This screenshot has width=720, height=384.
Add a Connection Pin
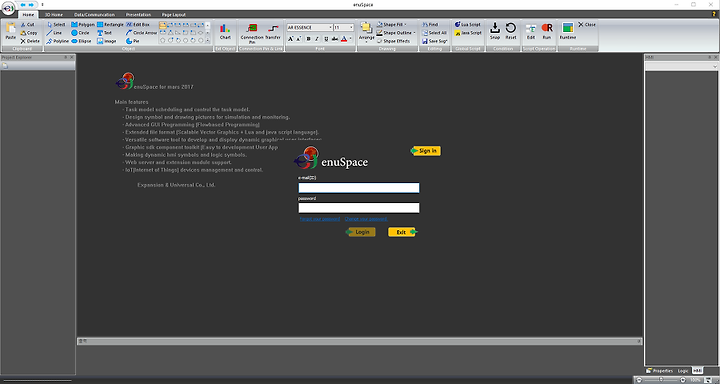click(252, 33)
